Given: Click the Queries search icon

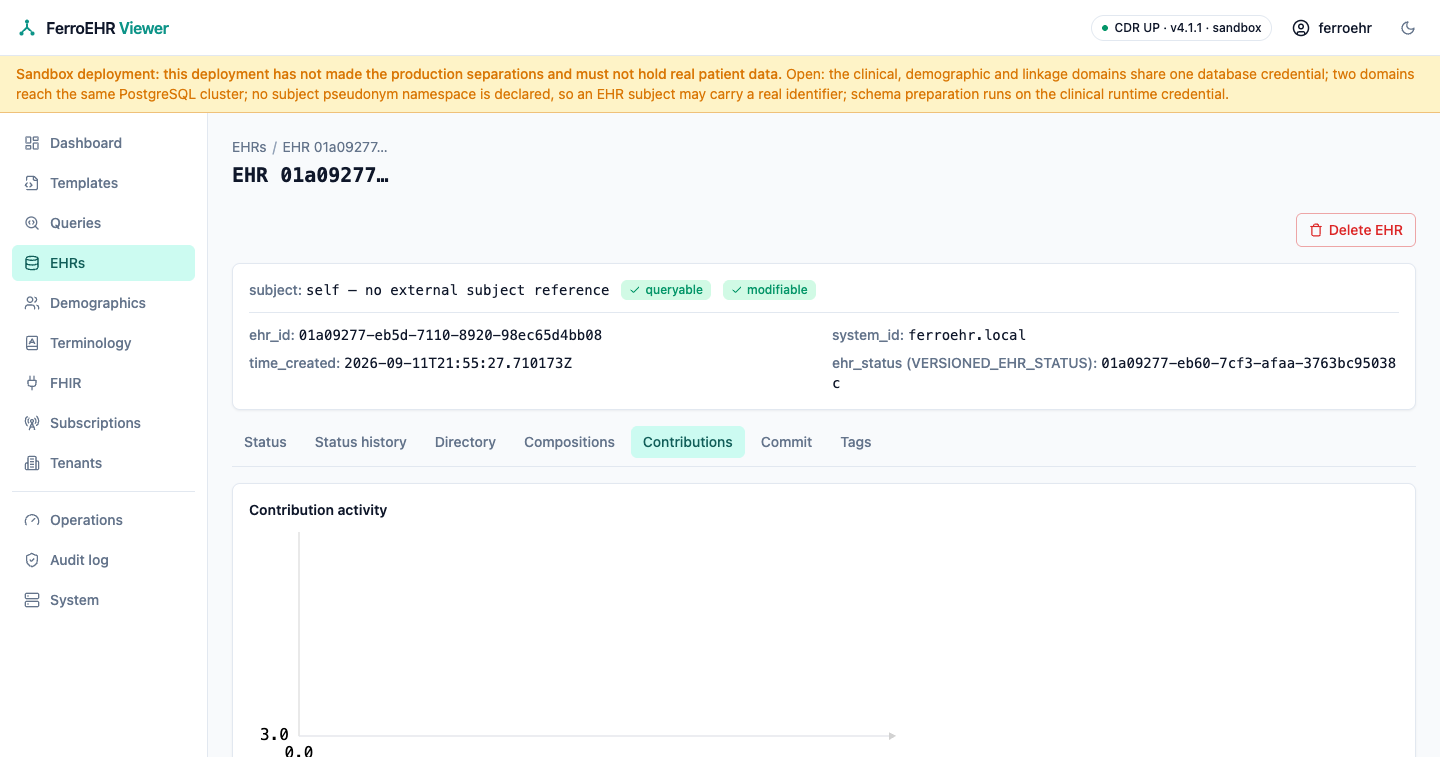Looking at the screenshot, I should (x=32, y=223).
